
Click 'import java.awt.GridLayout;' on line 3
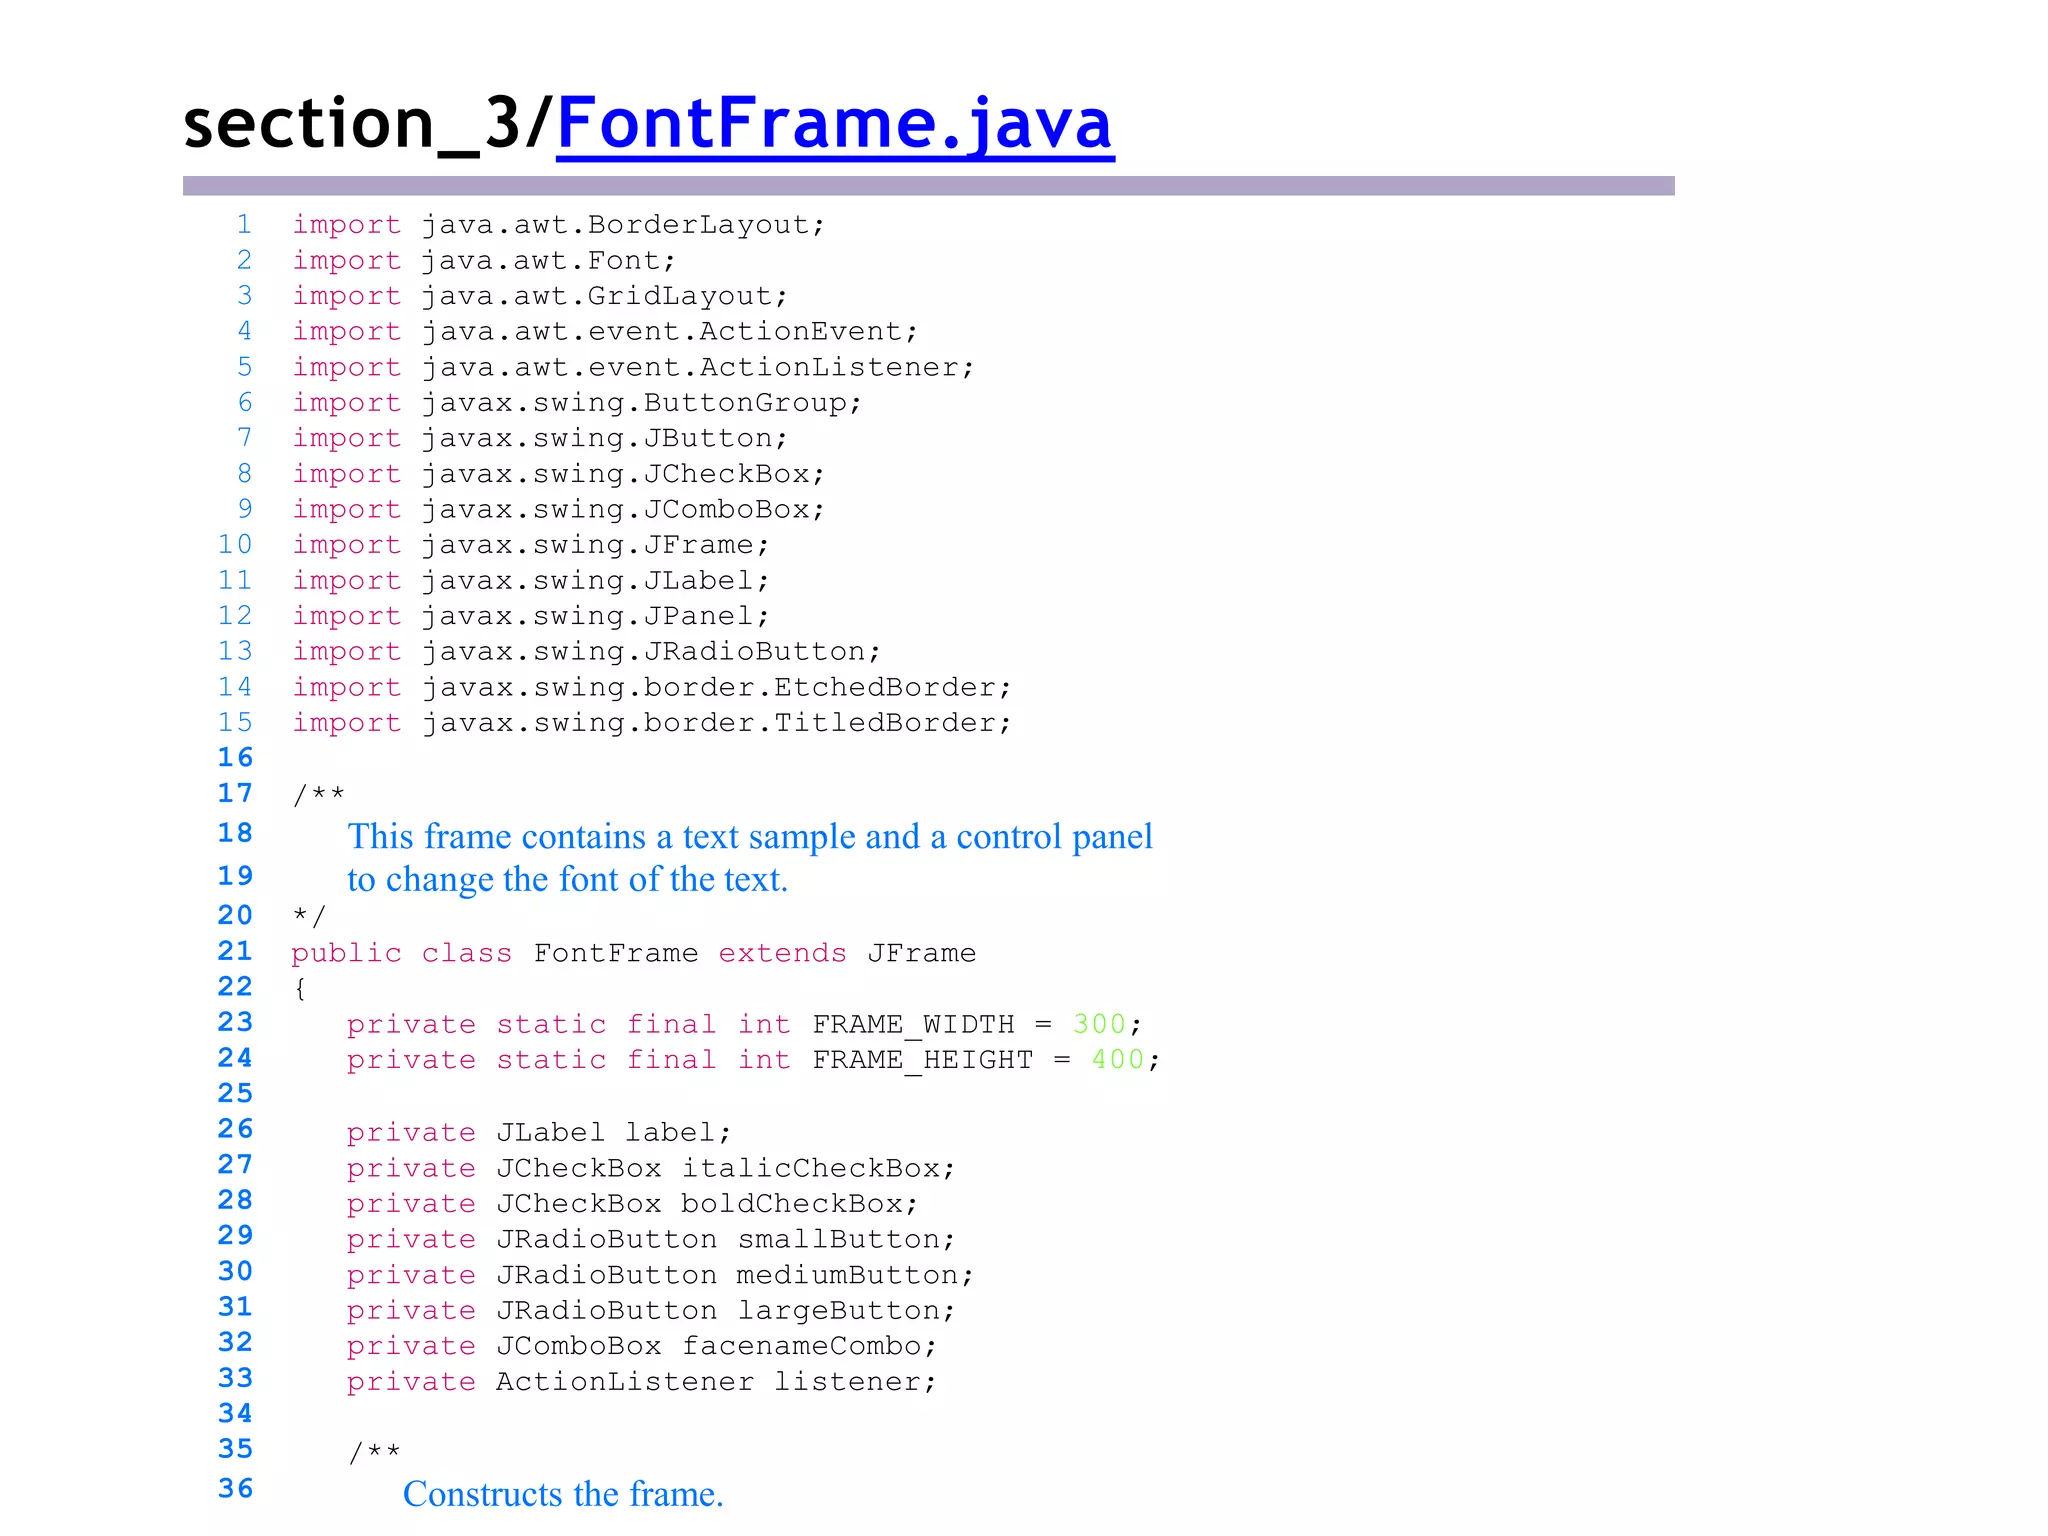540,296
